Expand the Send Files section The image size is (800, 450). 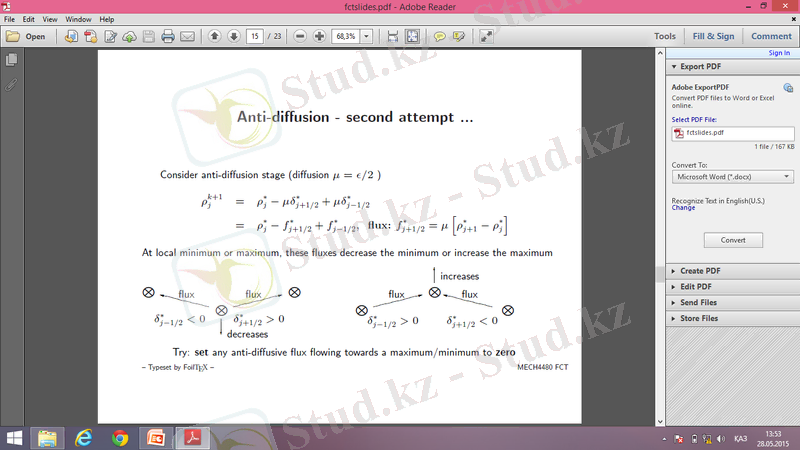click(x=733, y=303)
